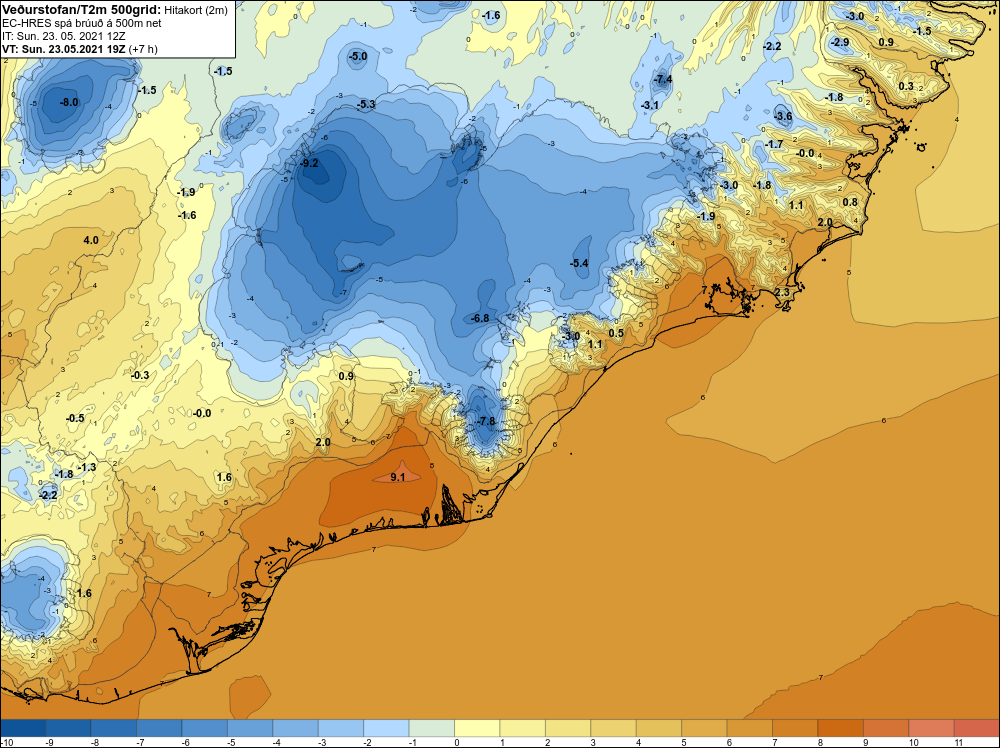Click the "-9.2" minimum temperature label
Screen dimensions: 1000x748
click(x=309, y=163)
